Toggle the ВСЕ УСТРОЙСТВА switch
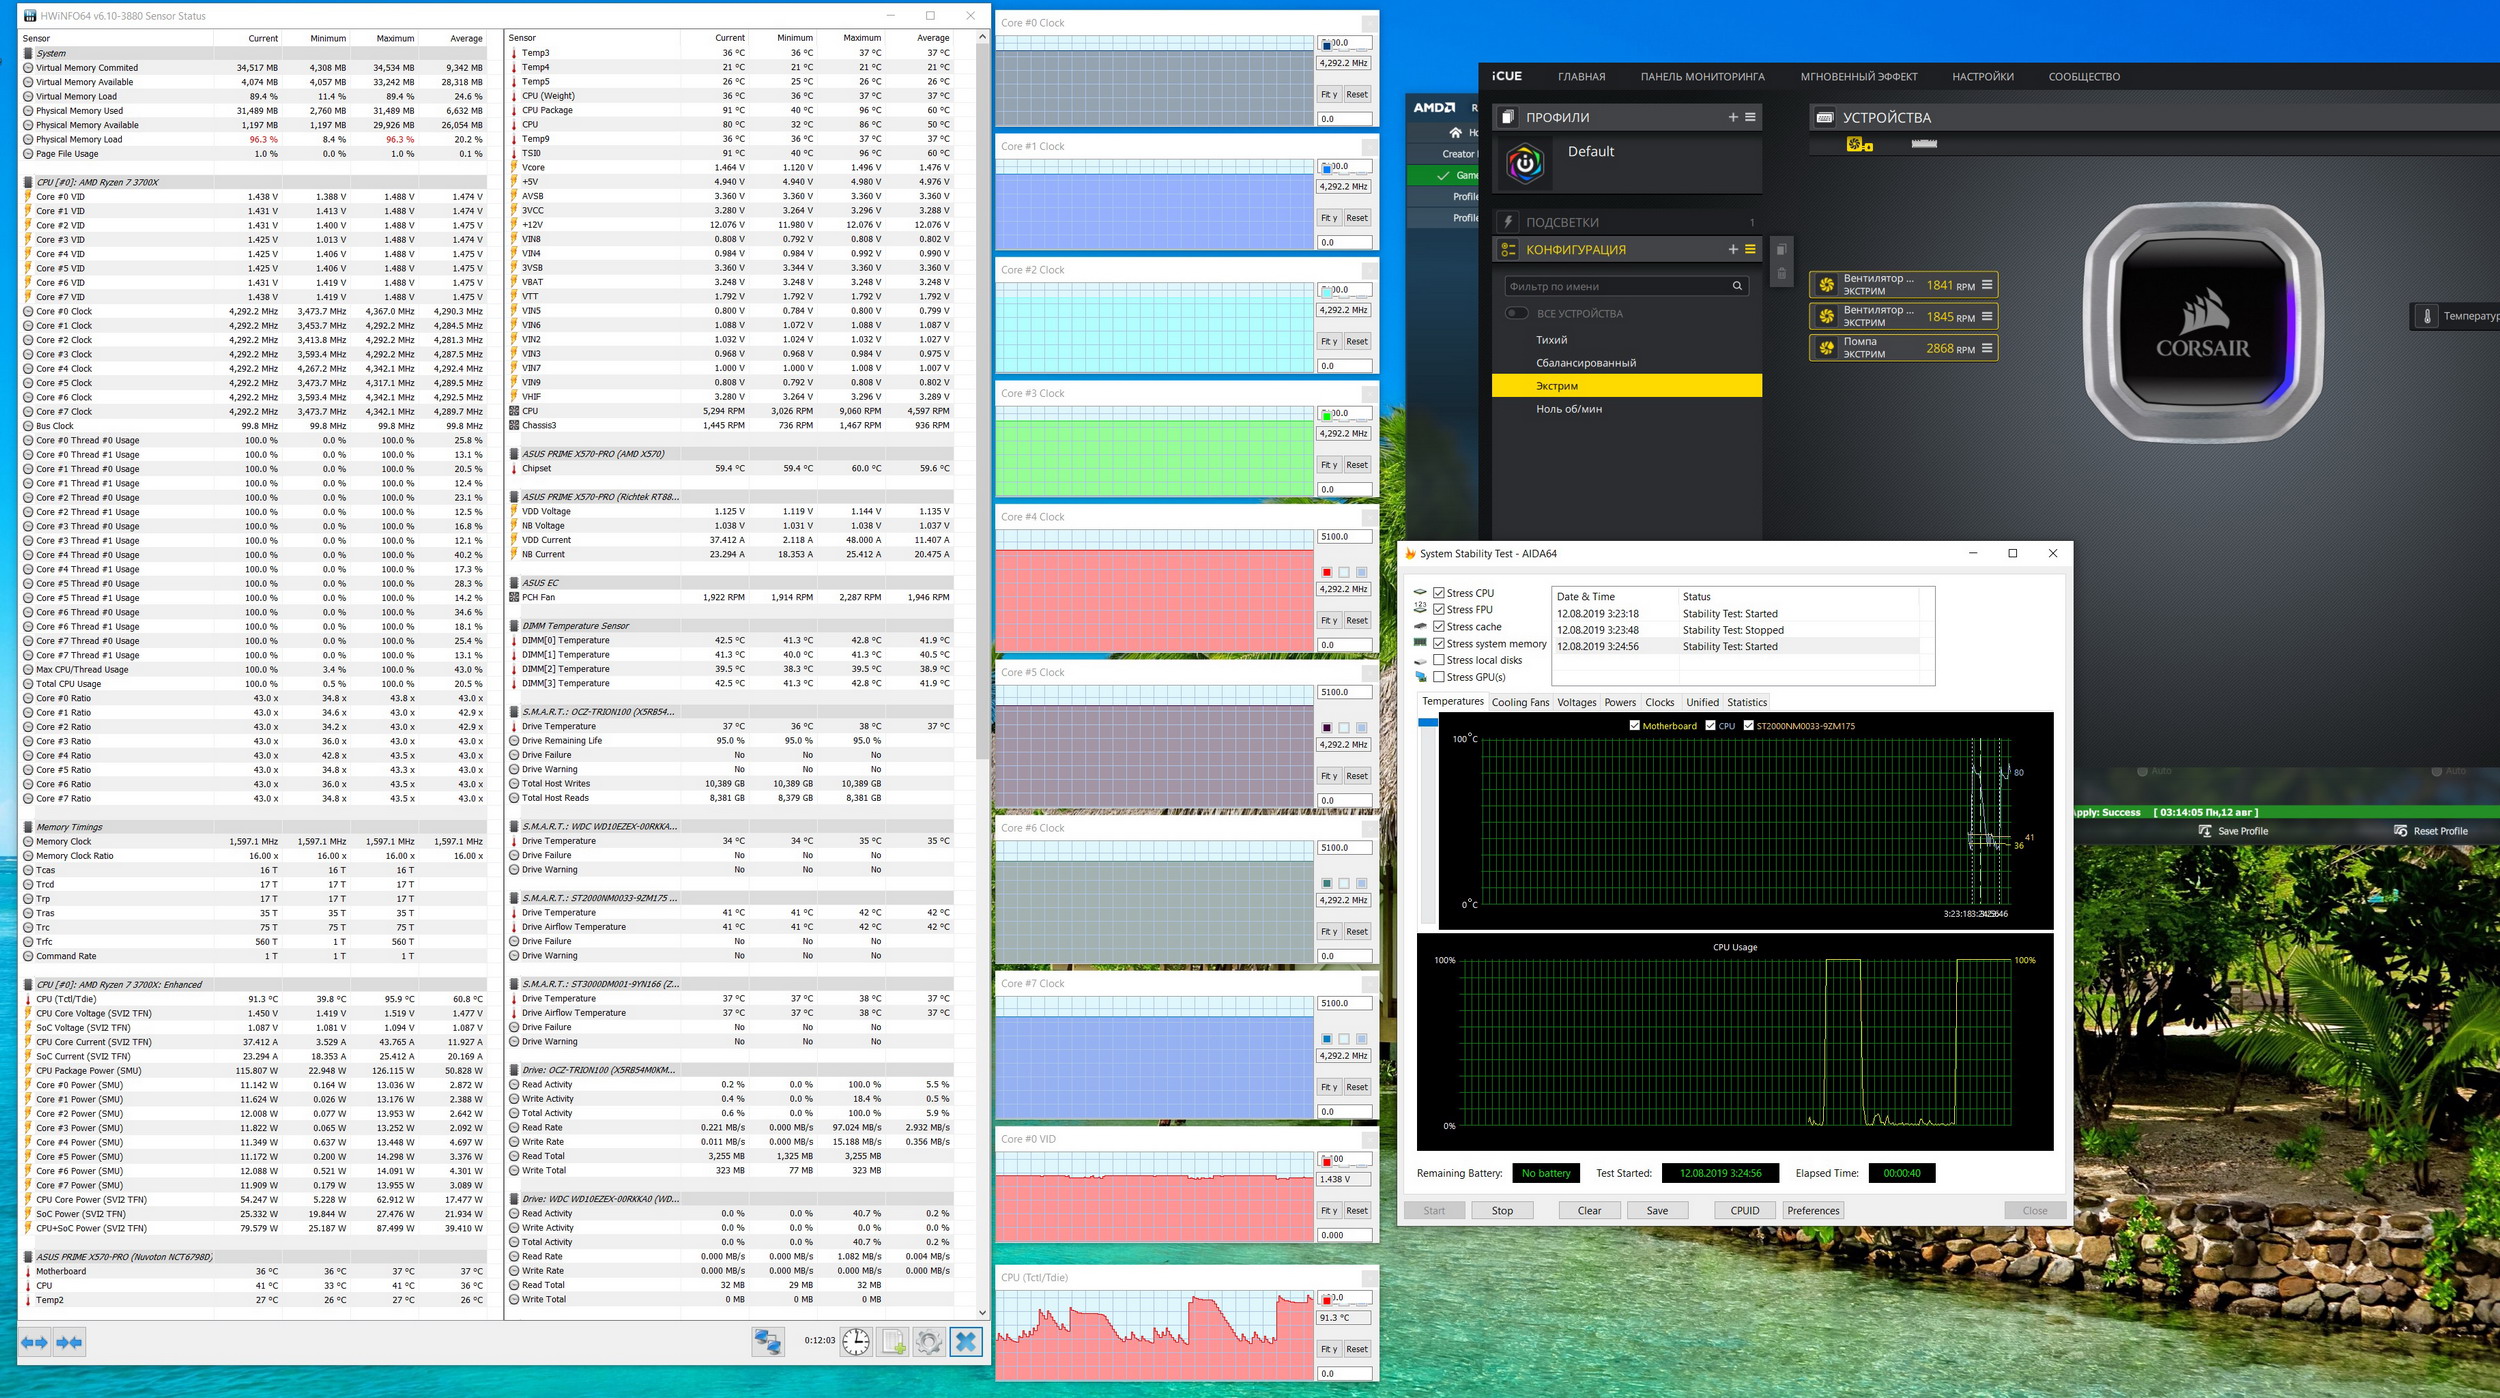The height and width of the screenshot is (1398, 2500). coord(1516,313)
